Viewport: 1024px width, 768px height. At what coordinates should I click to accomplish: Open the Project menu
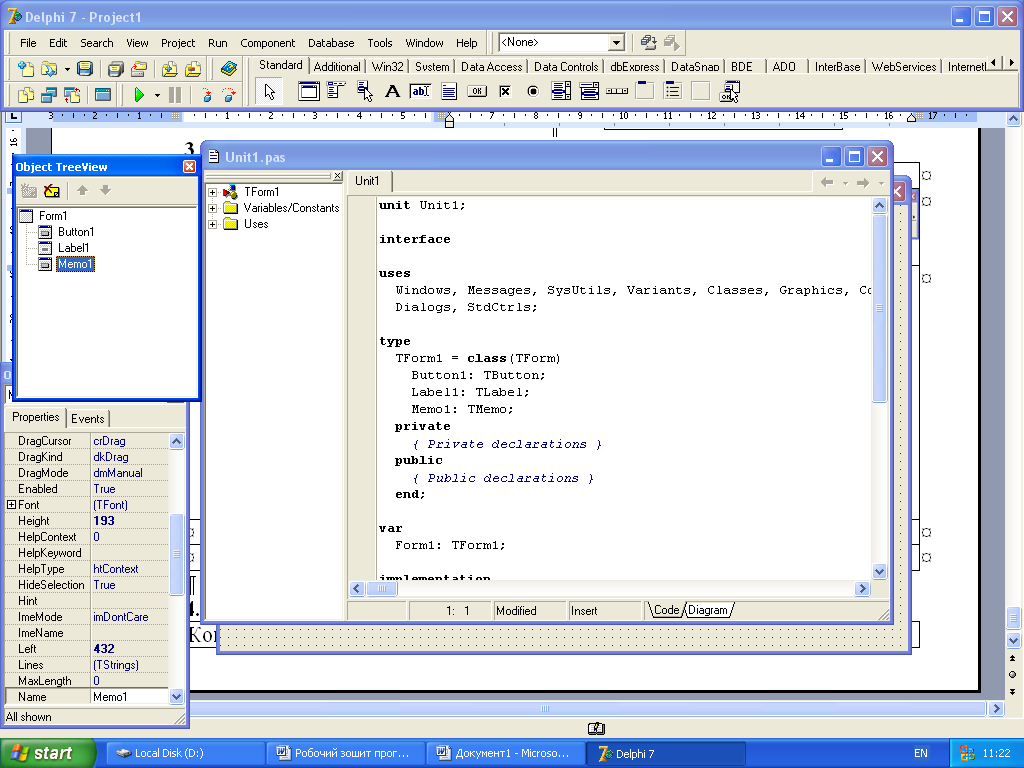tap(178, 43)
